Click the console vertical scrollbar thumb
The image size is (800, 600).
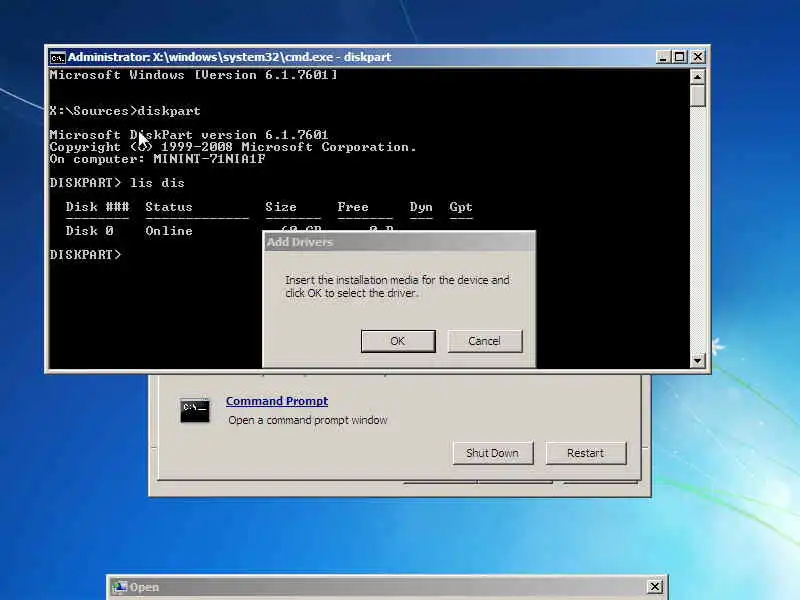pos(697,95)
